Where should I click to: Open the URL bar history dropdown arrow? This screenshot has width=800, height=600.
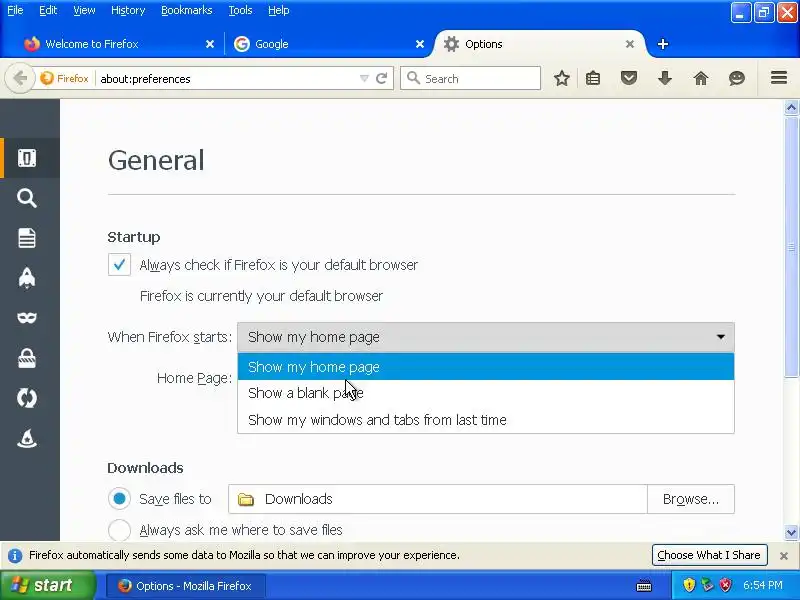point(364,79)
